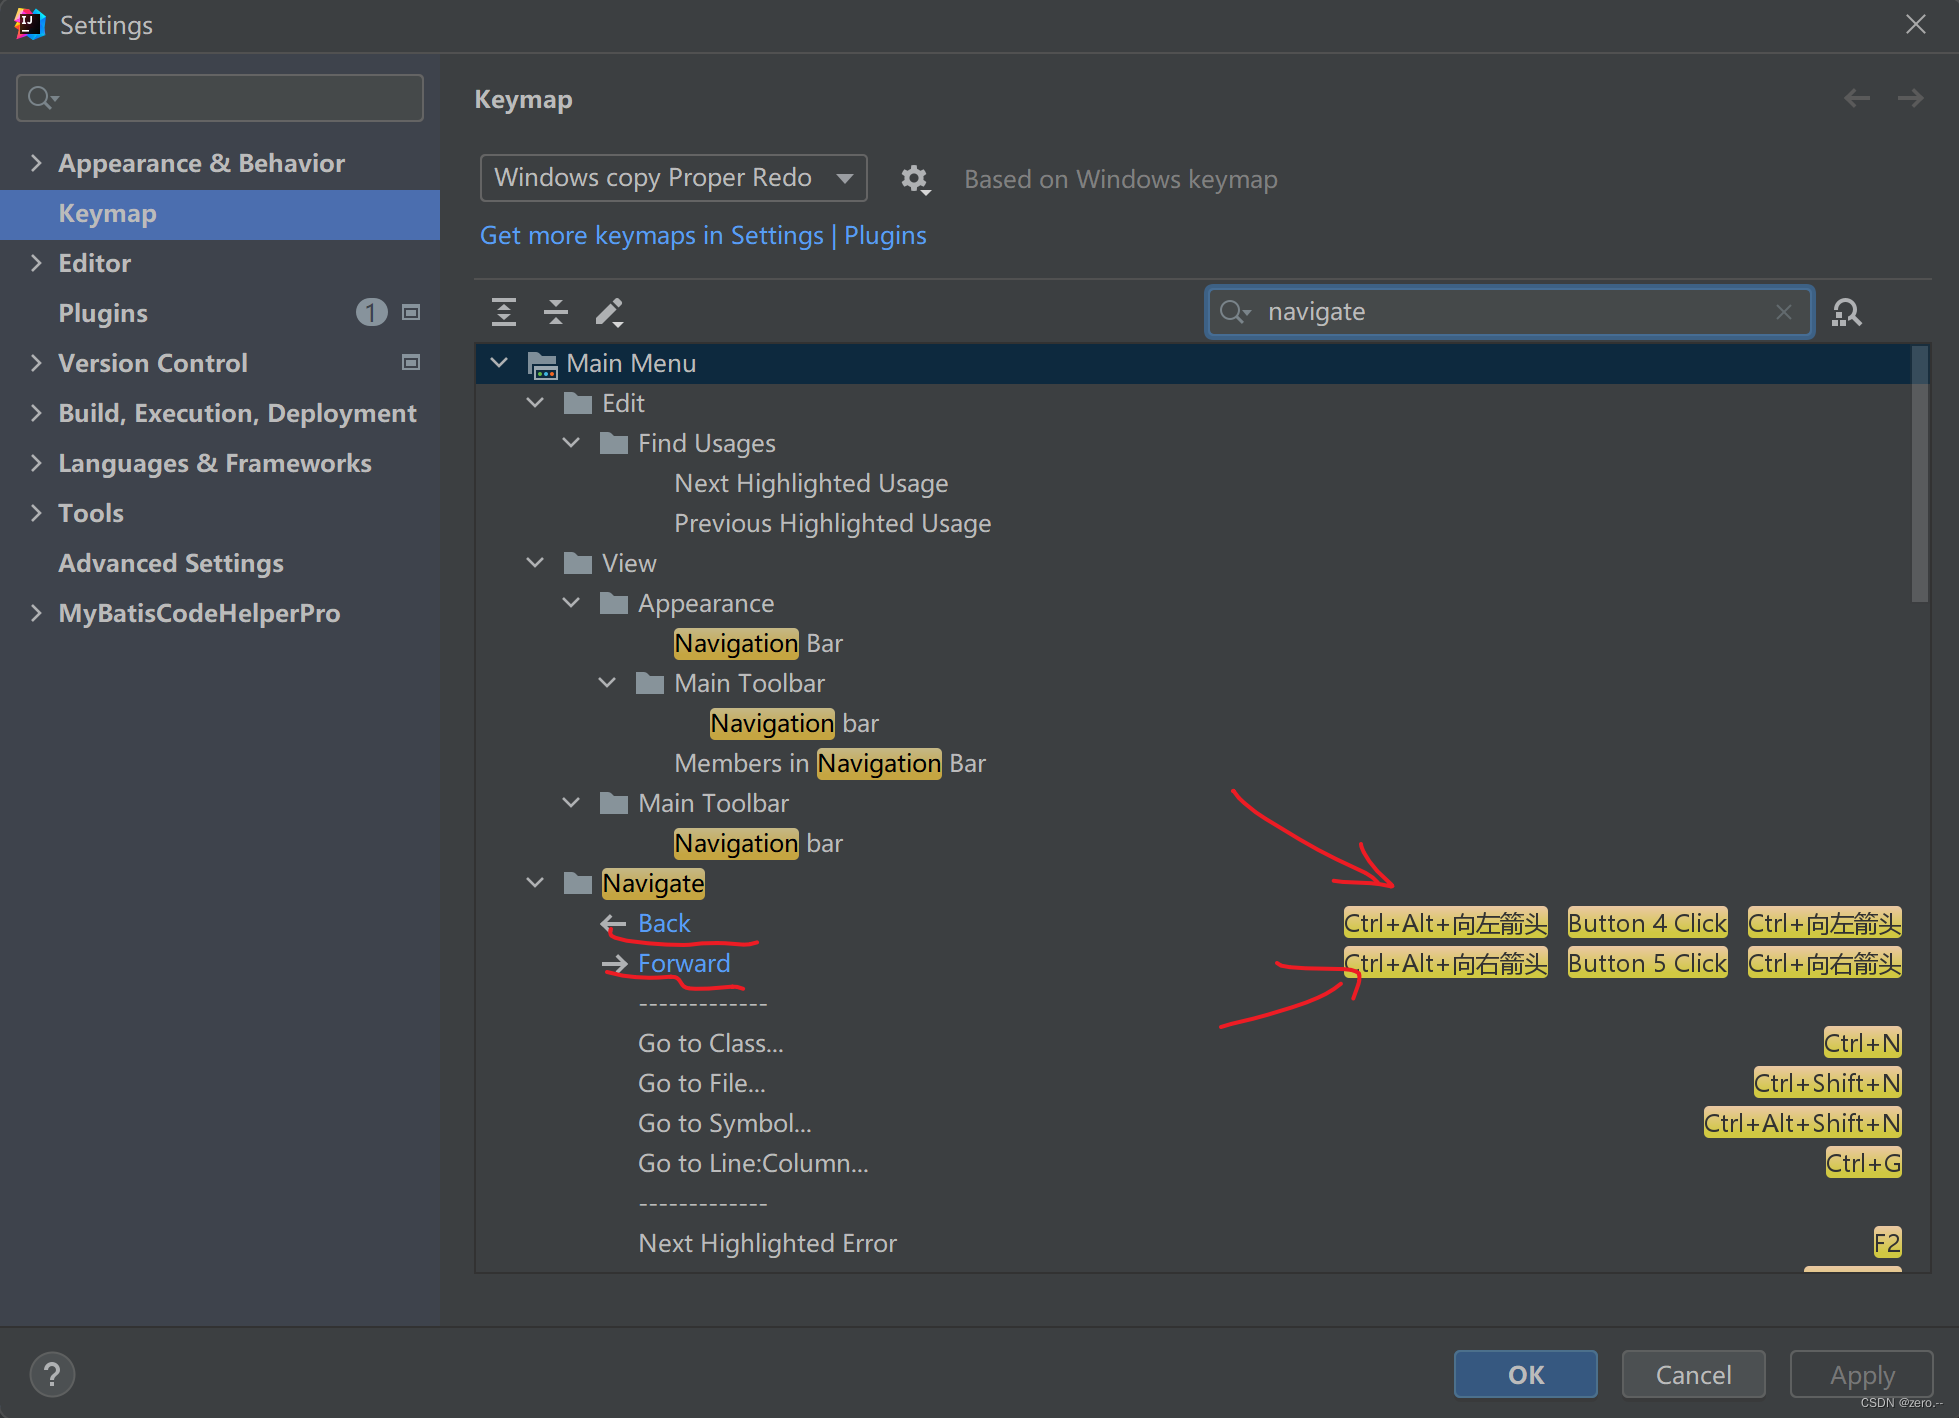Expand Appearance & Behavior settings section
1959x1418 pixels.
click(x=37, y=163)
